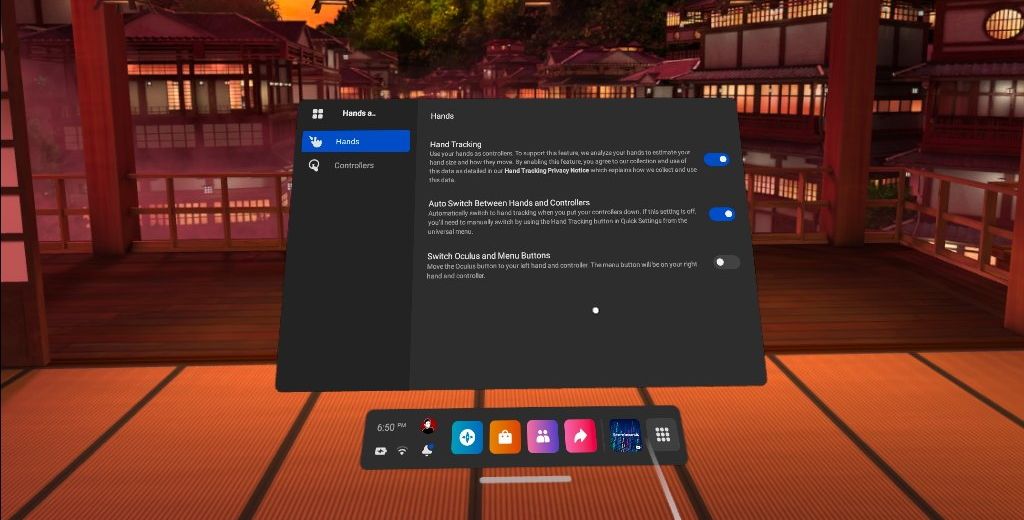Click the Hand Tracking setting title
This screenshot has height=520, width=1024.
(x=456, y=144)
